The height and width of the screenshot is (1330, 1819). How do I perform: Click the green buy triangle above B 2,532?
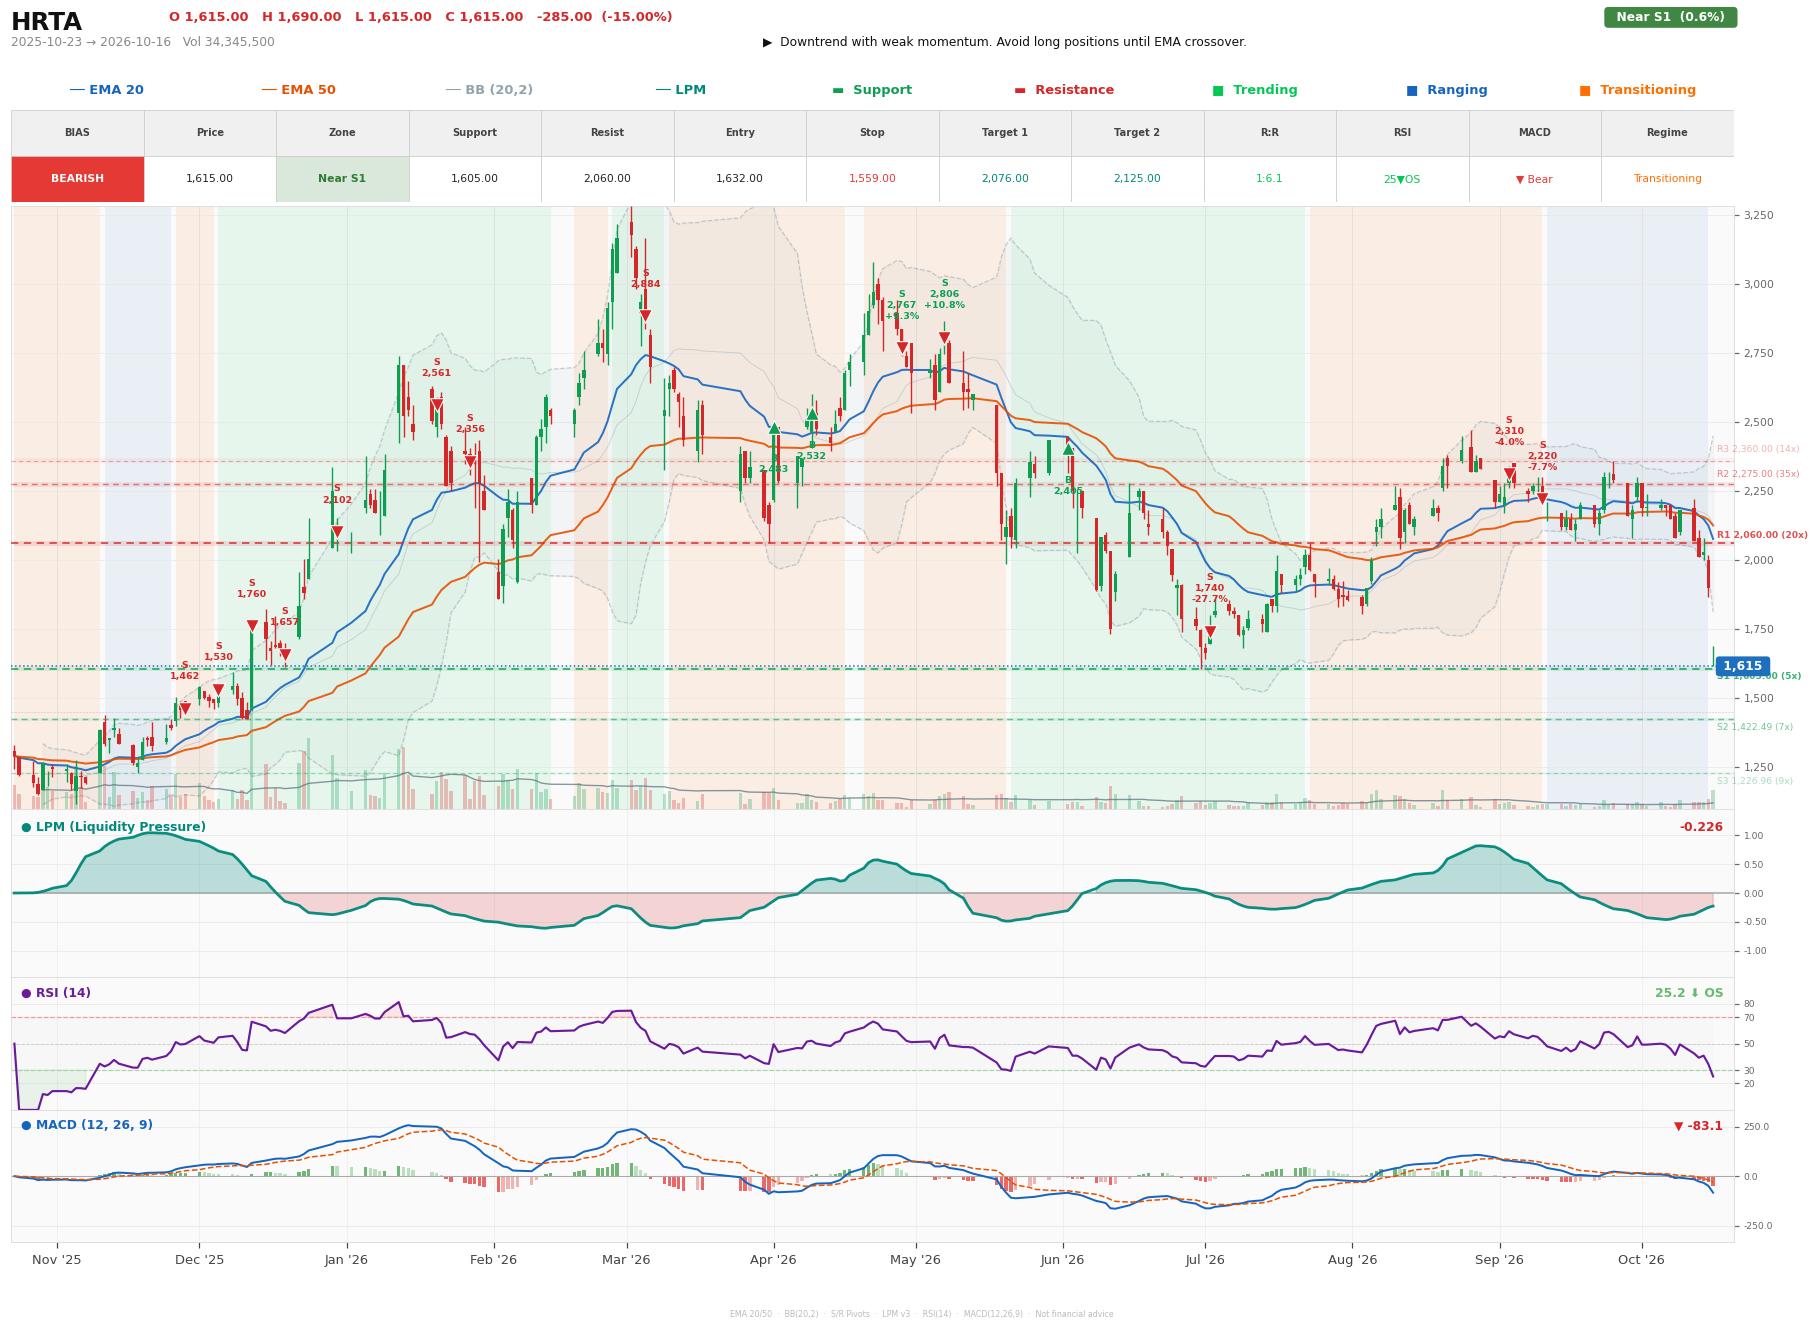[x=812, y=414]
